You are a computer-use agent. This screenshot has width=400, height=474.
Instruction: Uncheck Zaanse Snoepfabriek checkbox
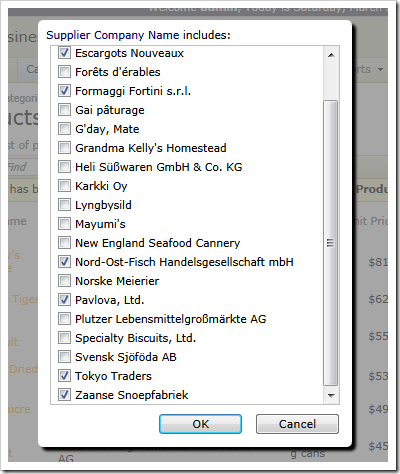point(64,395)
